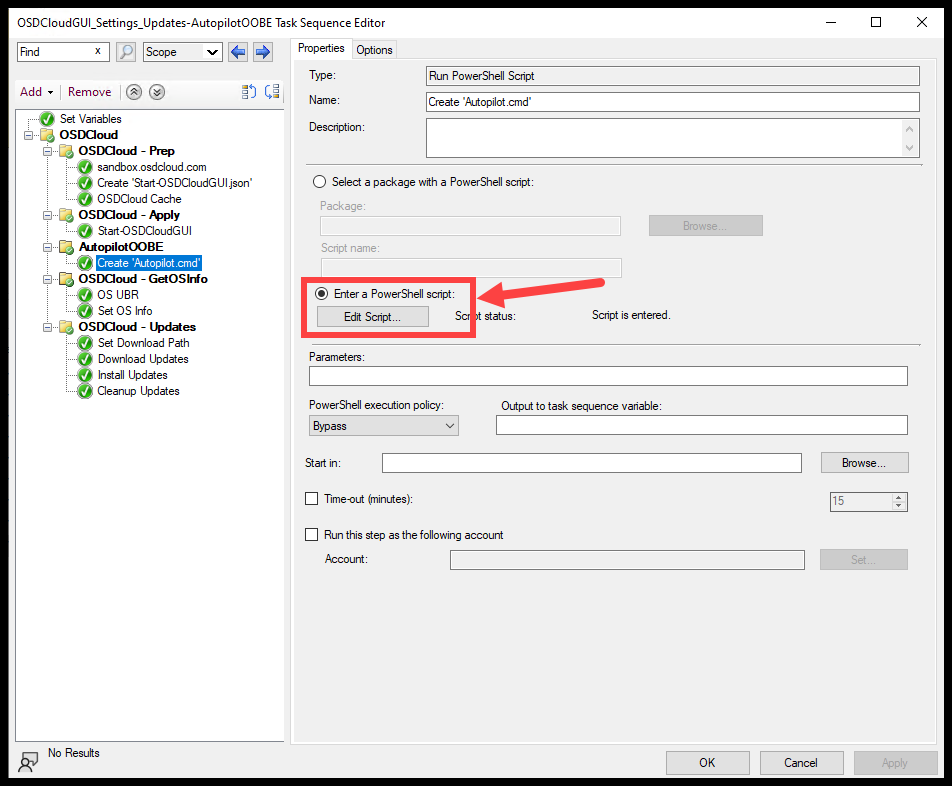Click the x to clear the Find field

pyautogui.click(x=99, y=51)
